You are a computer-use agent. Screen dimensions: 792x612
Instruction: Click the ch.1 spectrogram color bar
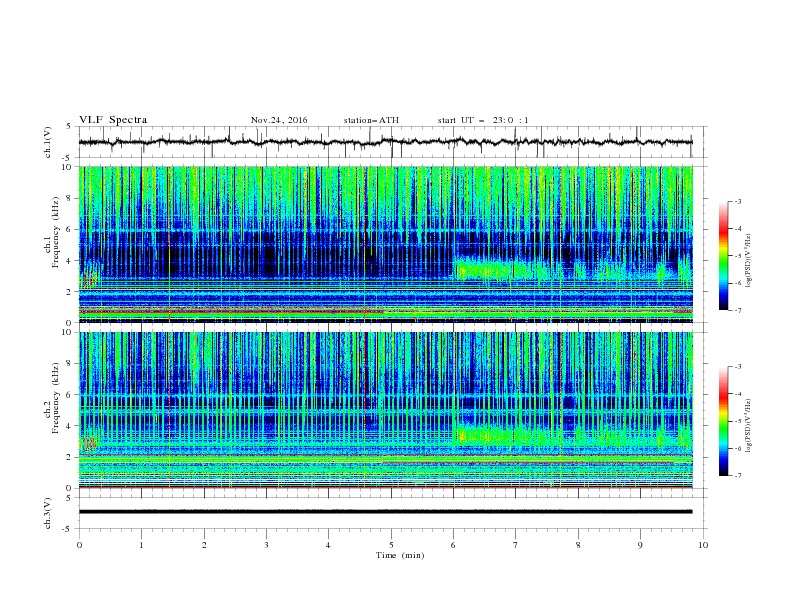click(x=723, y=256)
